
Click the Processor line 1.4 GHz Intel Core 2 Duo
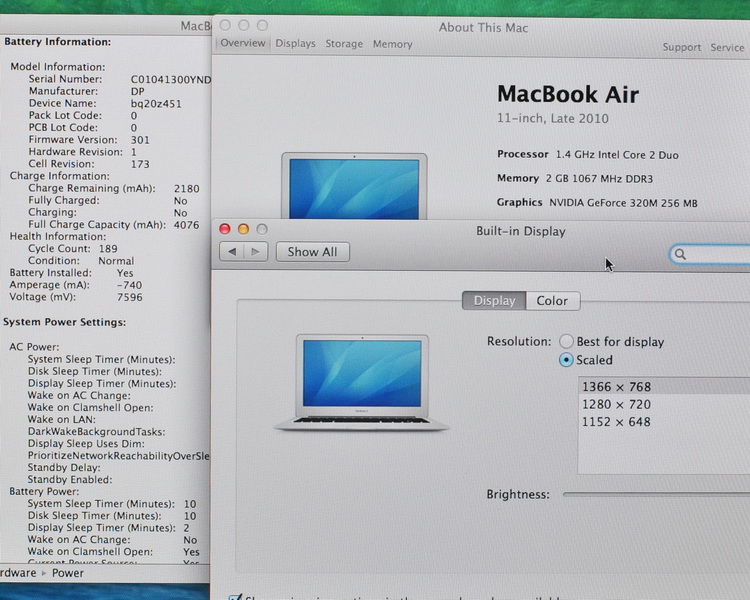[x=588, y=155]
